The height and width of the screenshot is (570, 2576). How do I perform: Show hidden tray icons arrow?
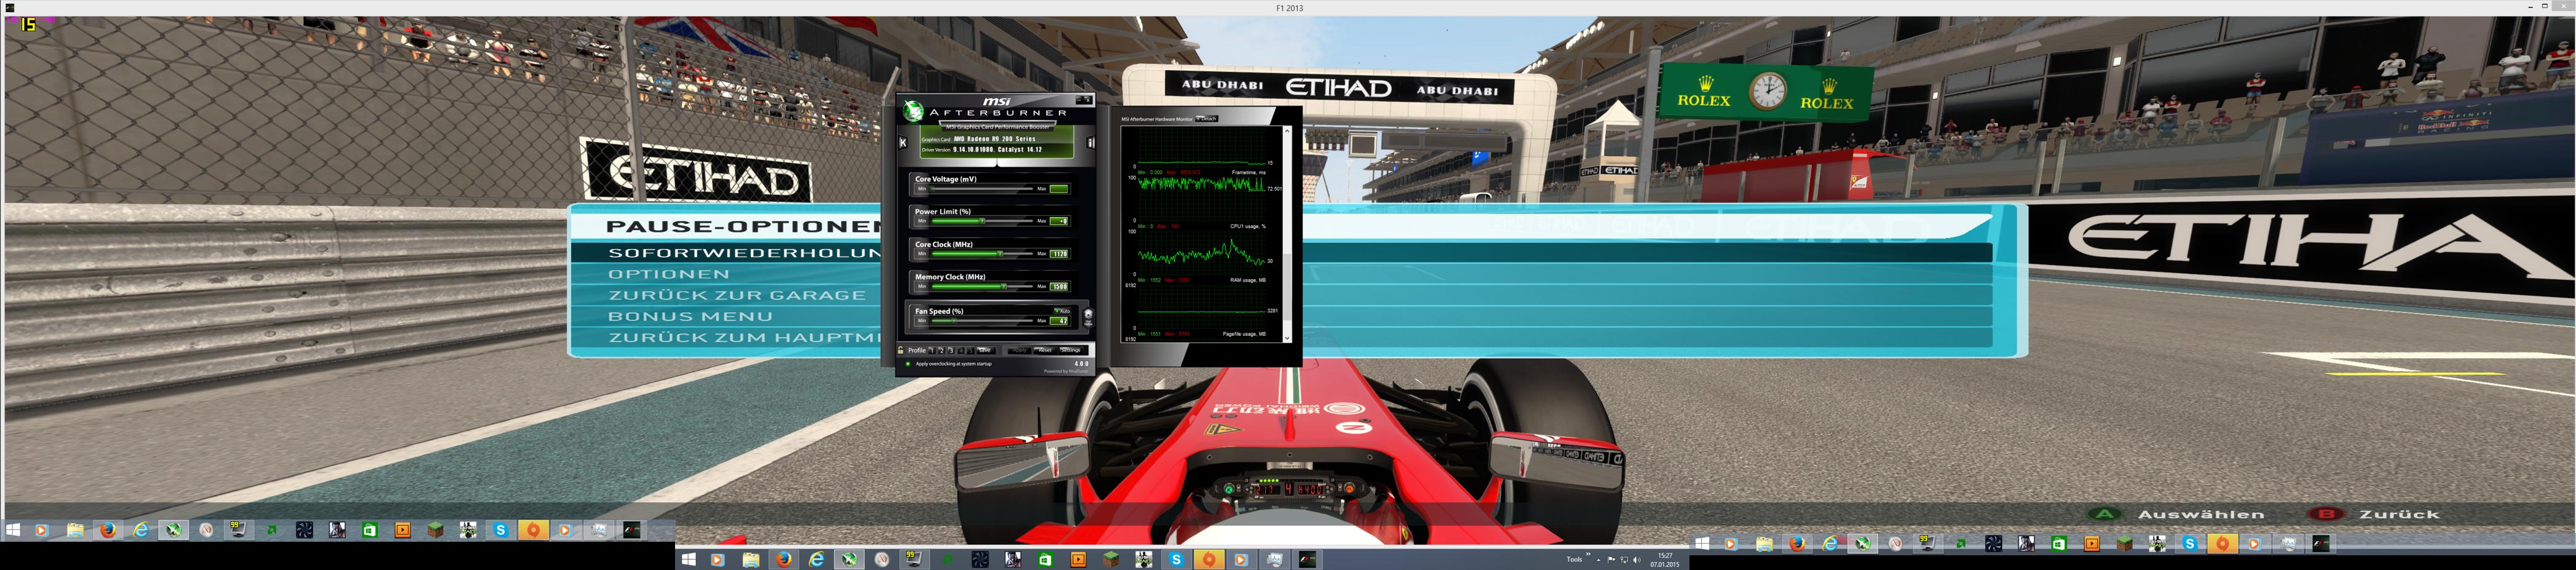pos(1599,560)
